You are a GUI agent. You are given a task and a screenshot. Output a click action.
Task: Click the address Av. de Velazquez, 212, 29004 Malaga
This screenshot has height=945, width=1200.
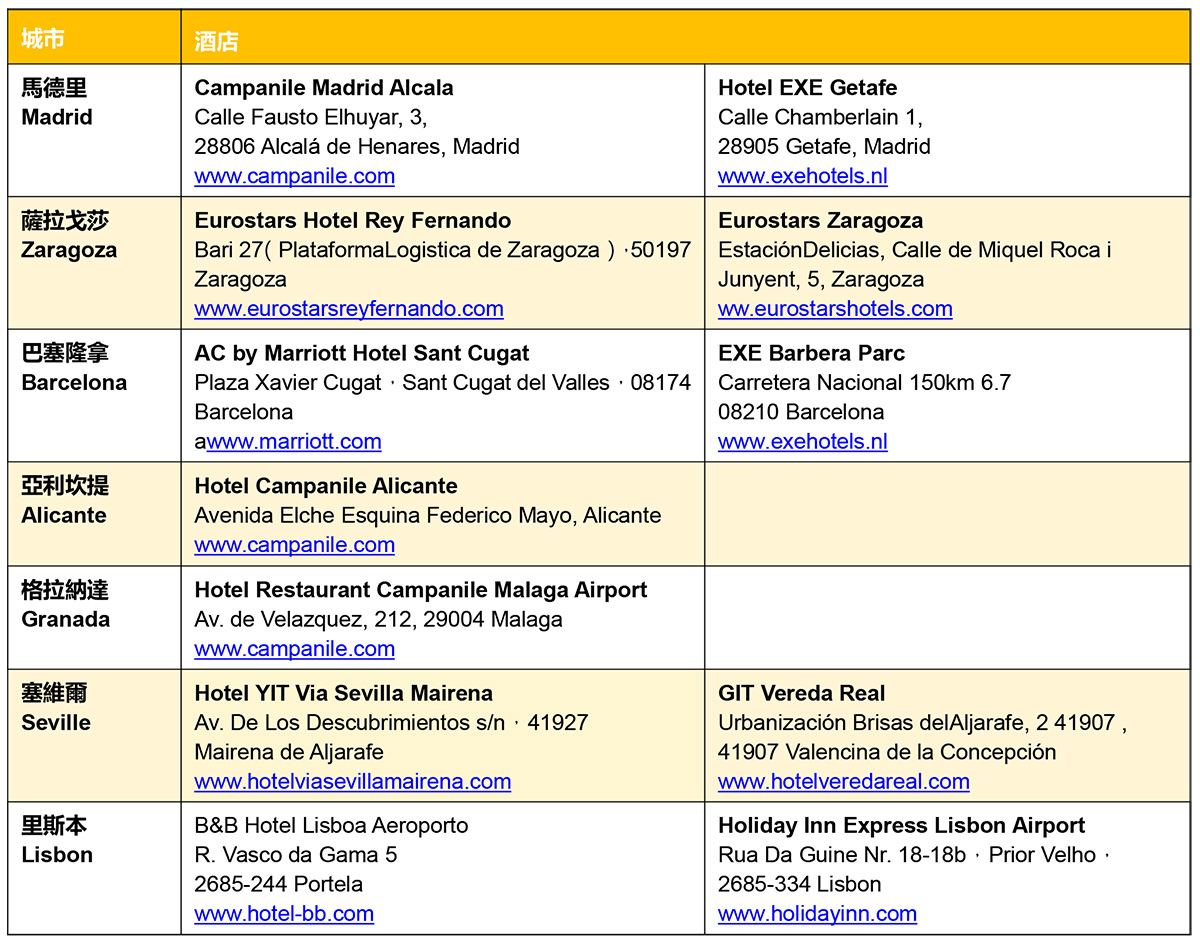[x=378, y=619]
